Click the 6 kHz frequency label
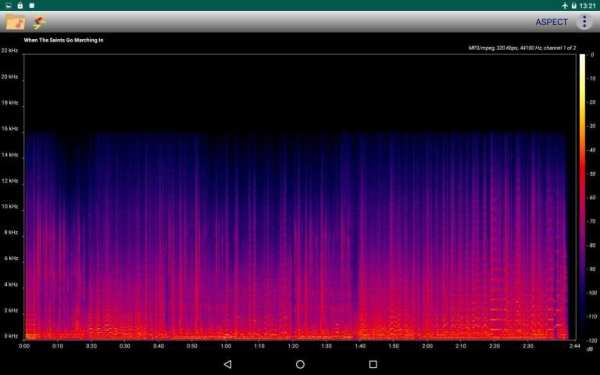The width and height of the screenshot is (600, 375). pos(11,258)
